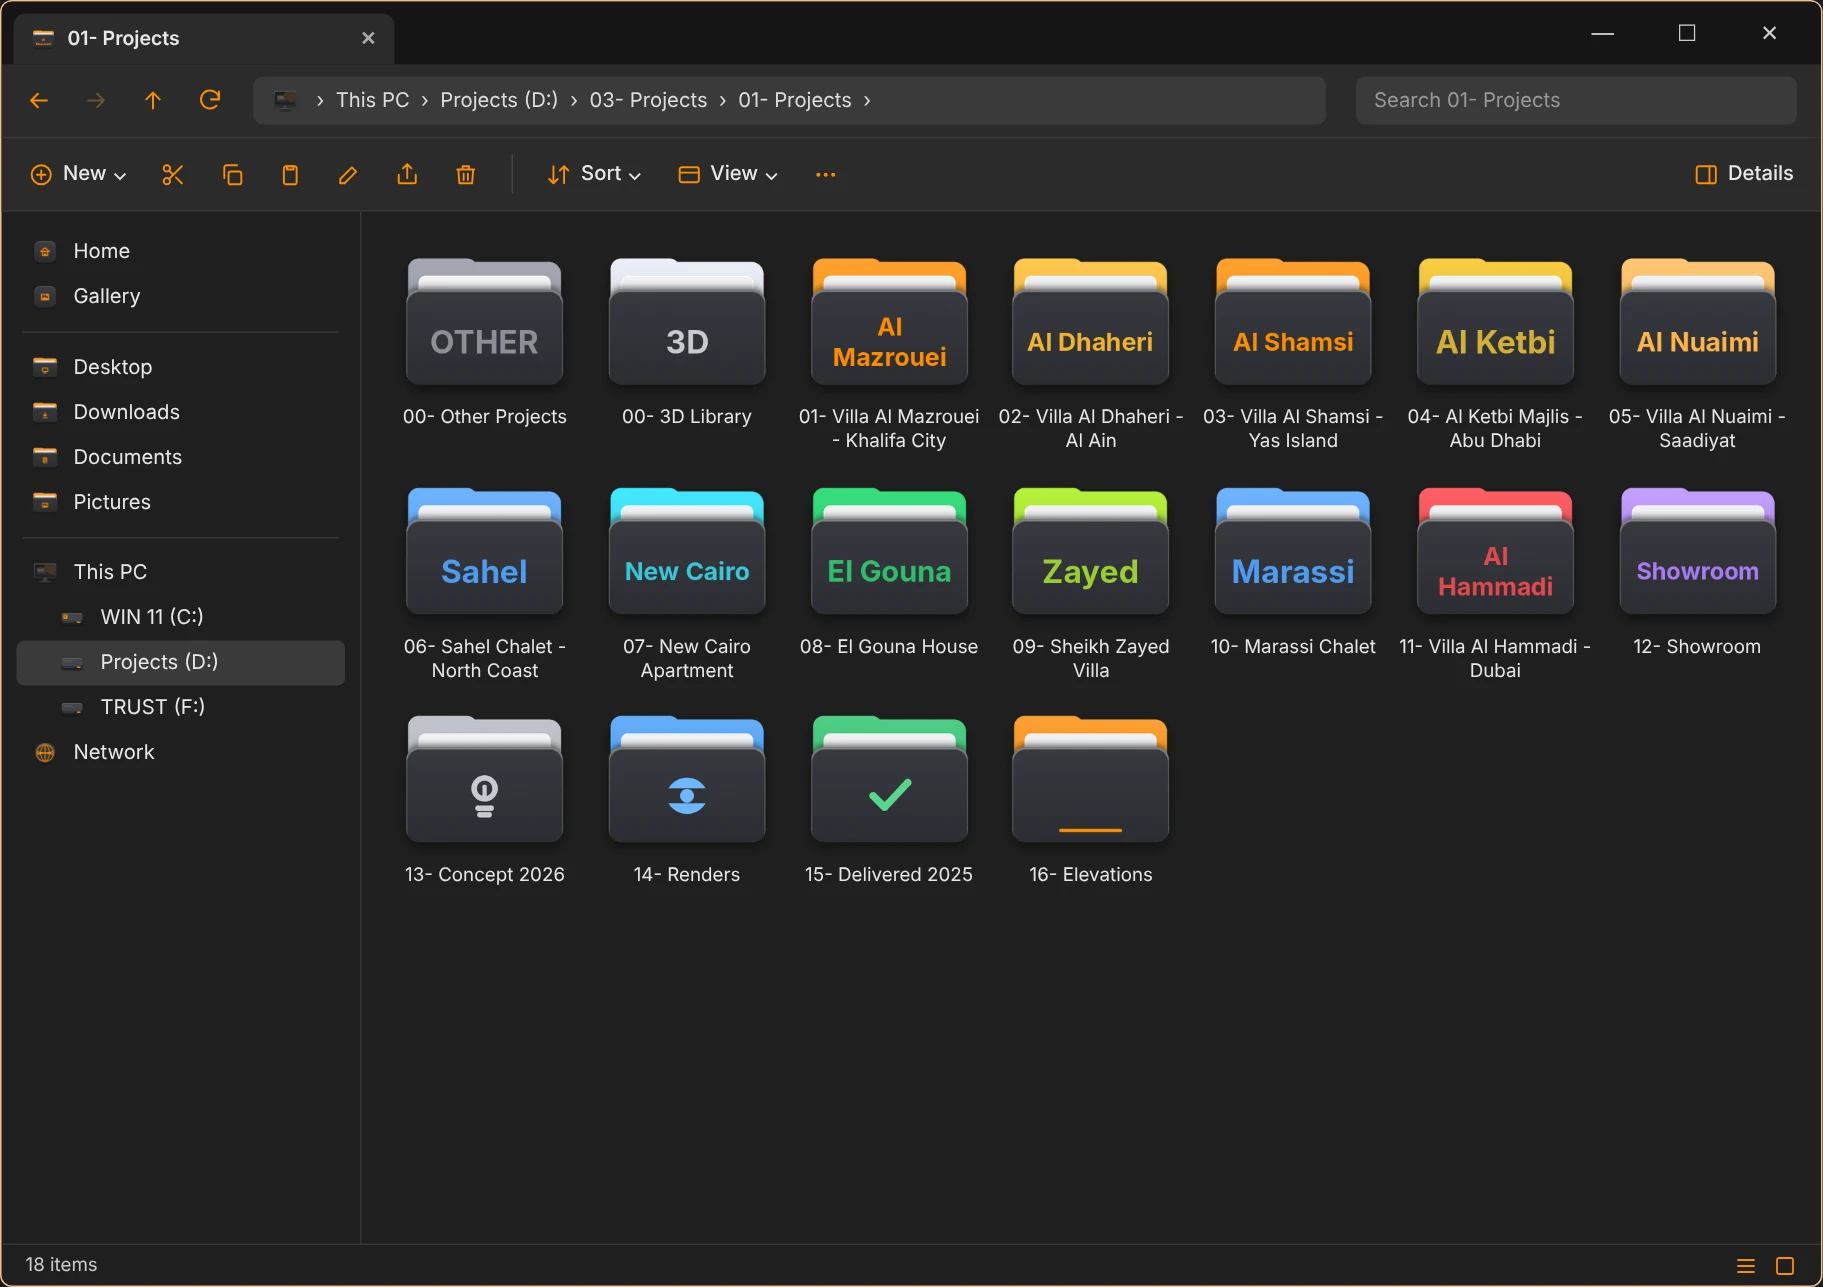The image size is (1823, 1287).
Task: Select the 15- Delivered 2025 folder
Action: [889, 800]
